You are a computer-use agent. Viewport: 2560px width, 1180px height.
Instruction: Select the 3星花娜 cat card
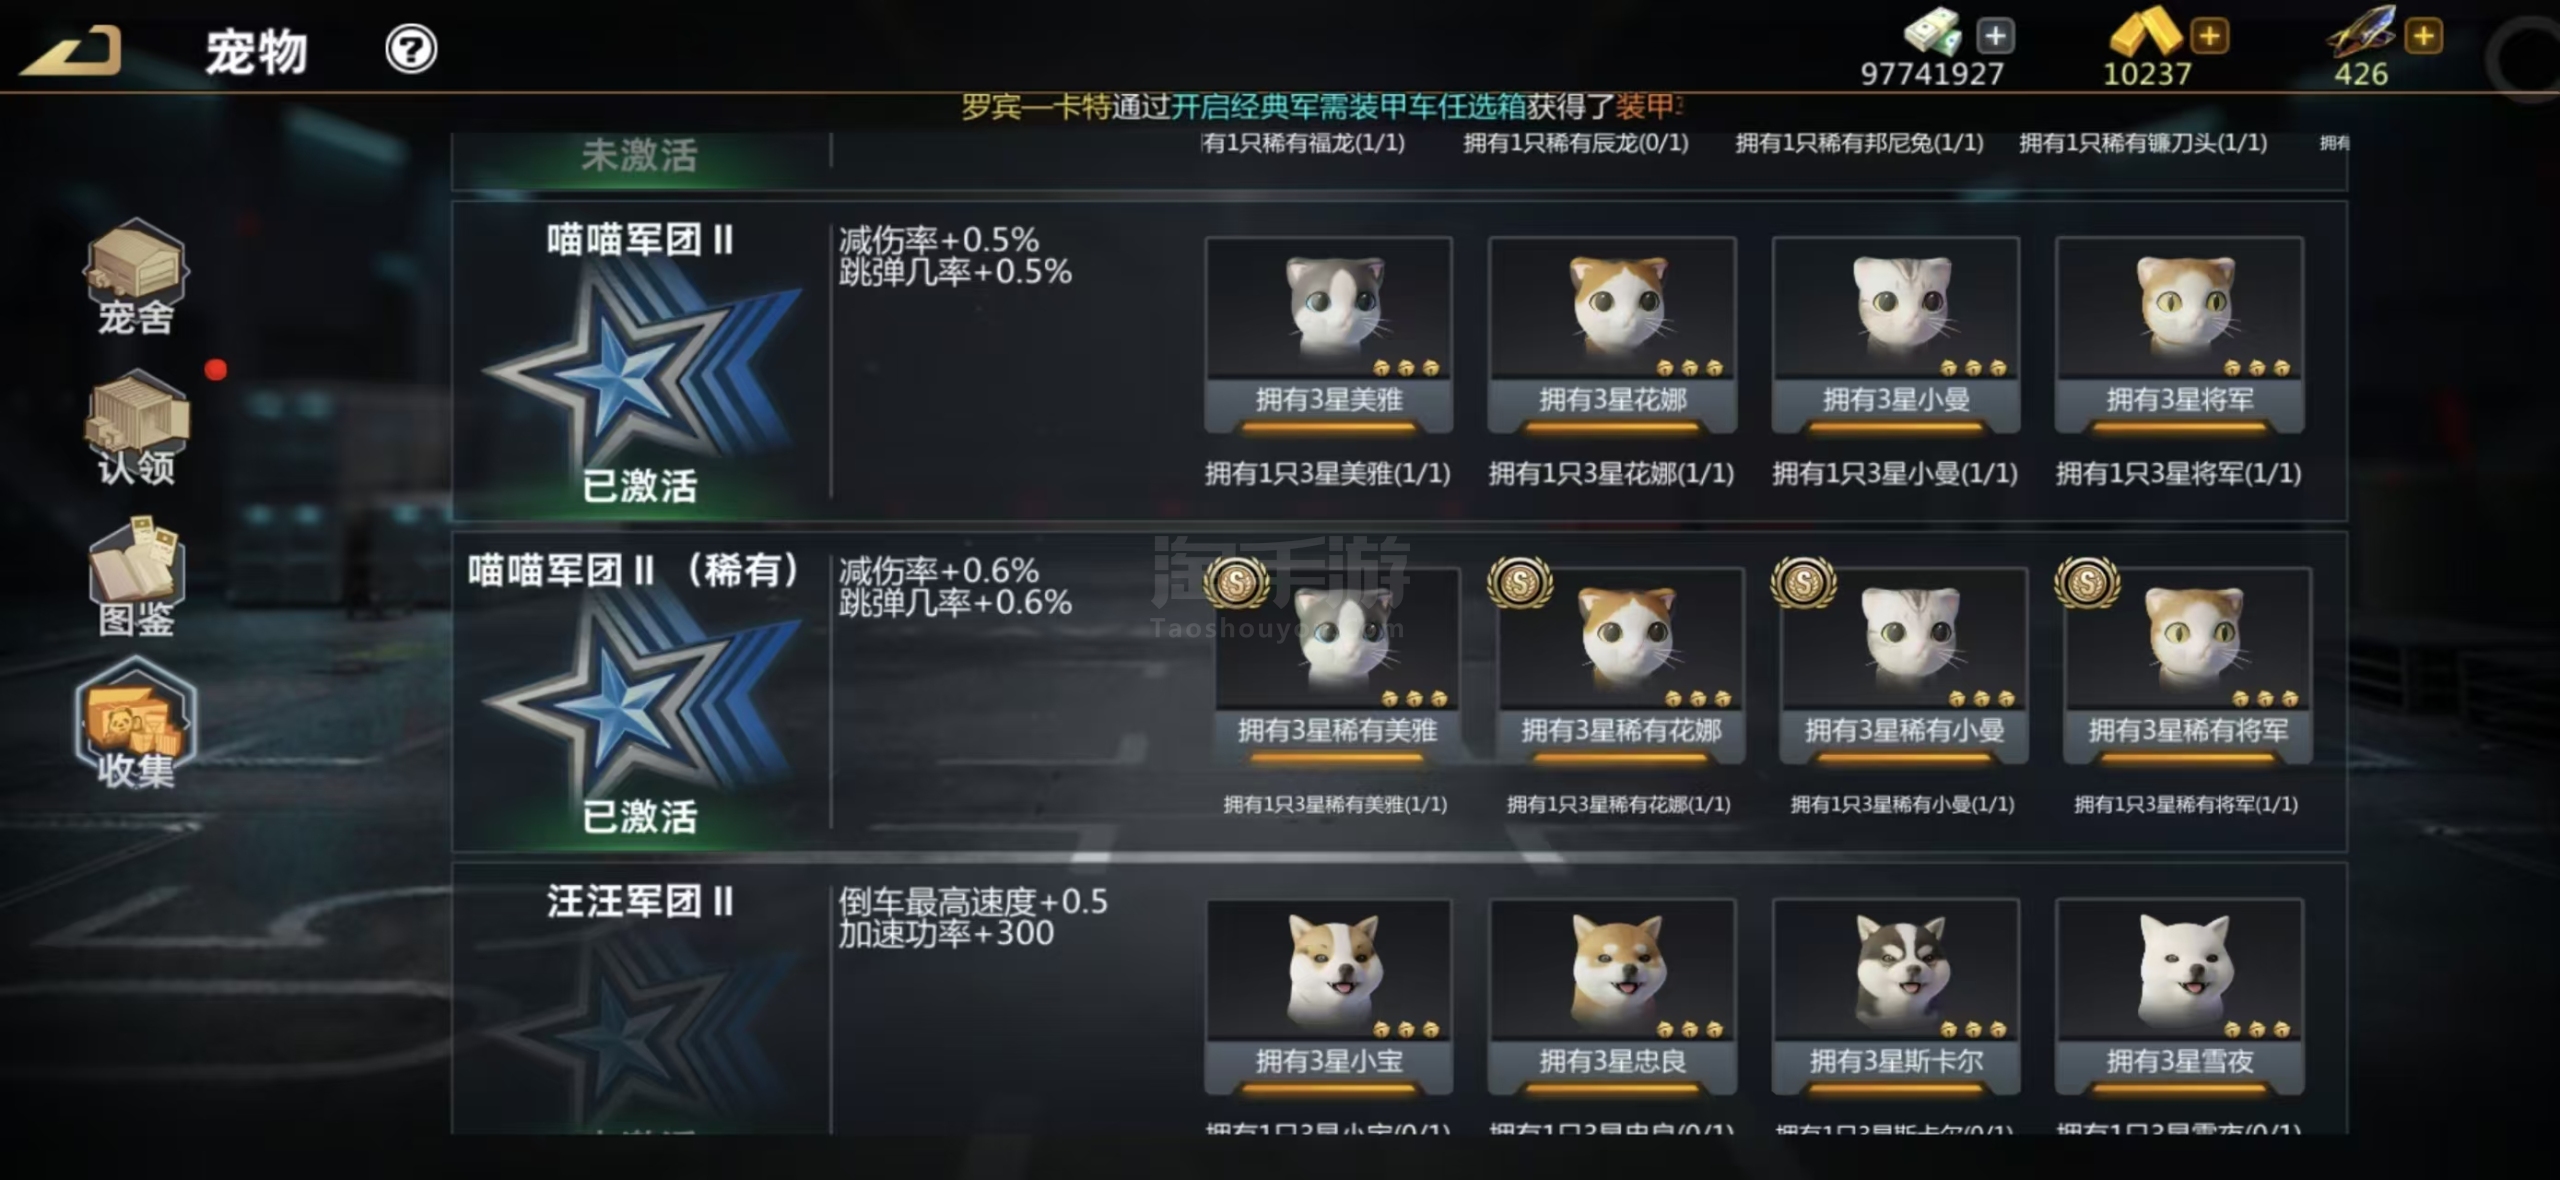click(x=1612, y=335)
